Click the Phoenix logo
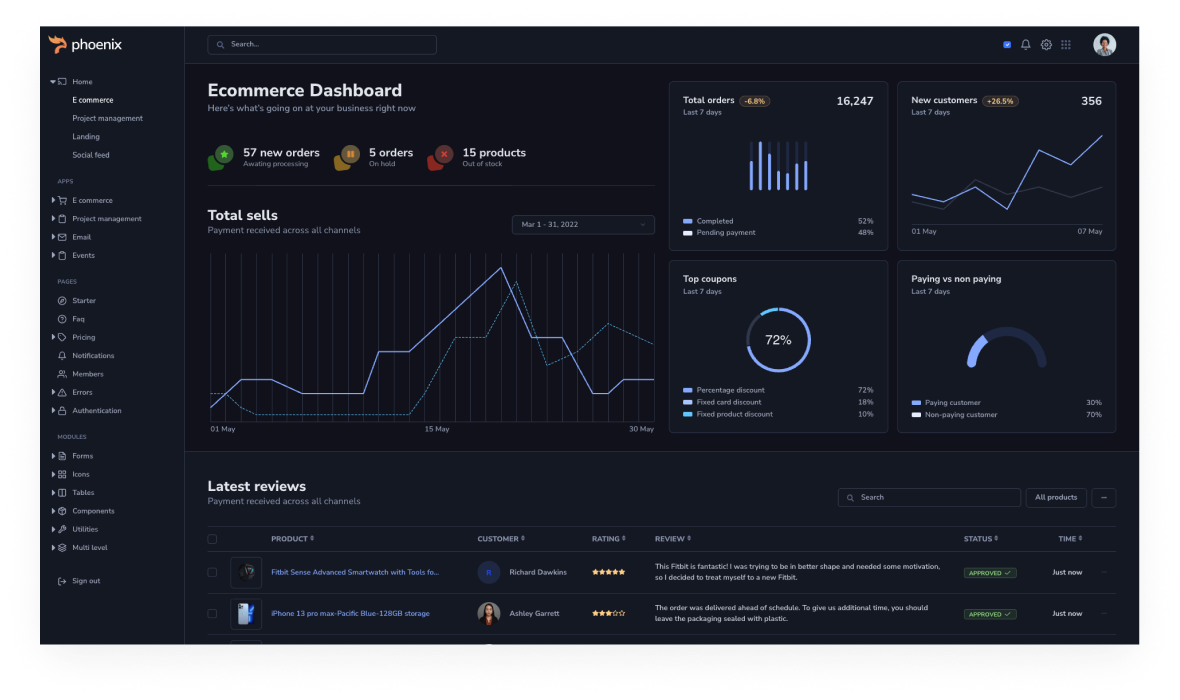This screenshot has width=1180, height=700. tap(85, 44)
